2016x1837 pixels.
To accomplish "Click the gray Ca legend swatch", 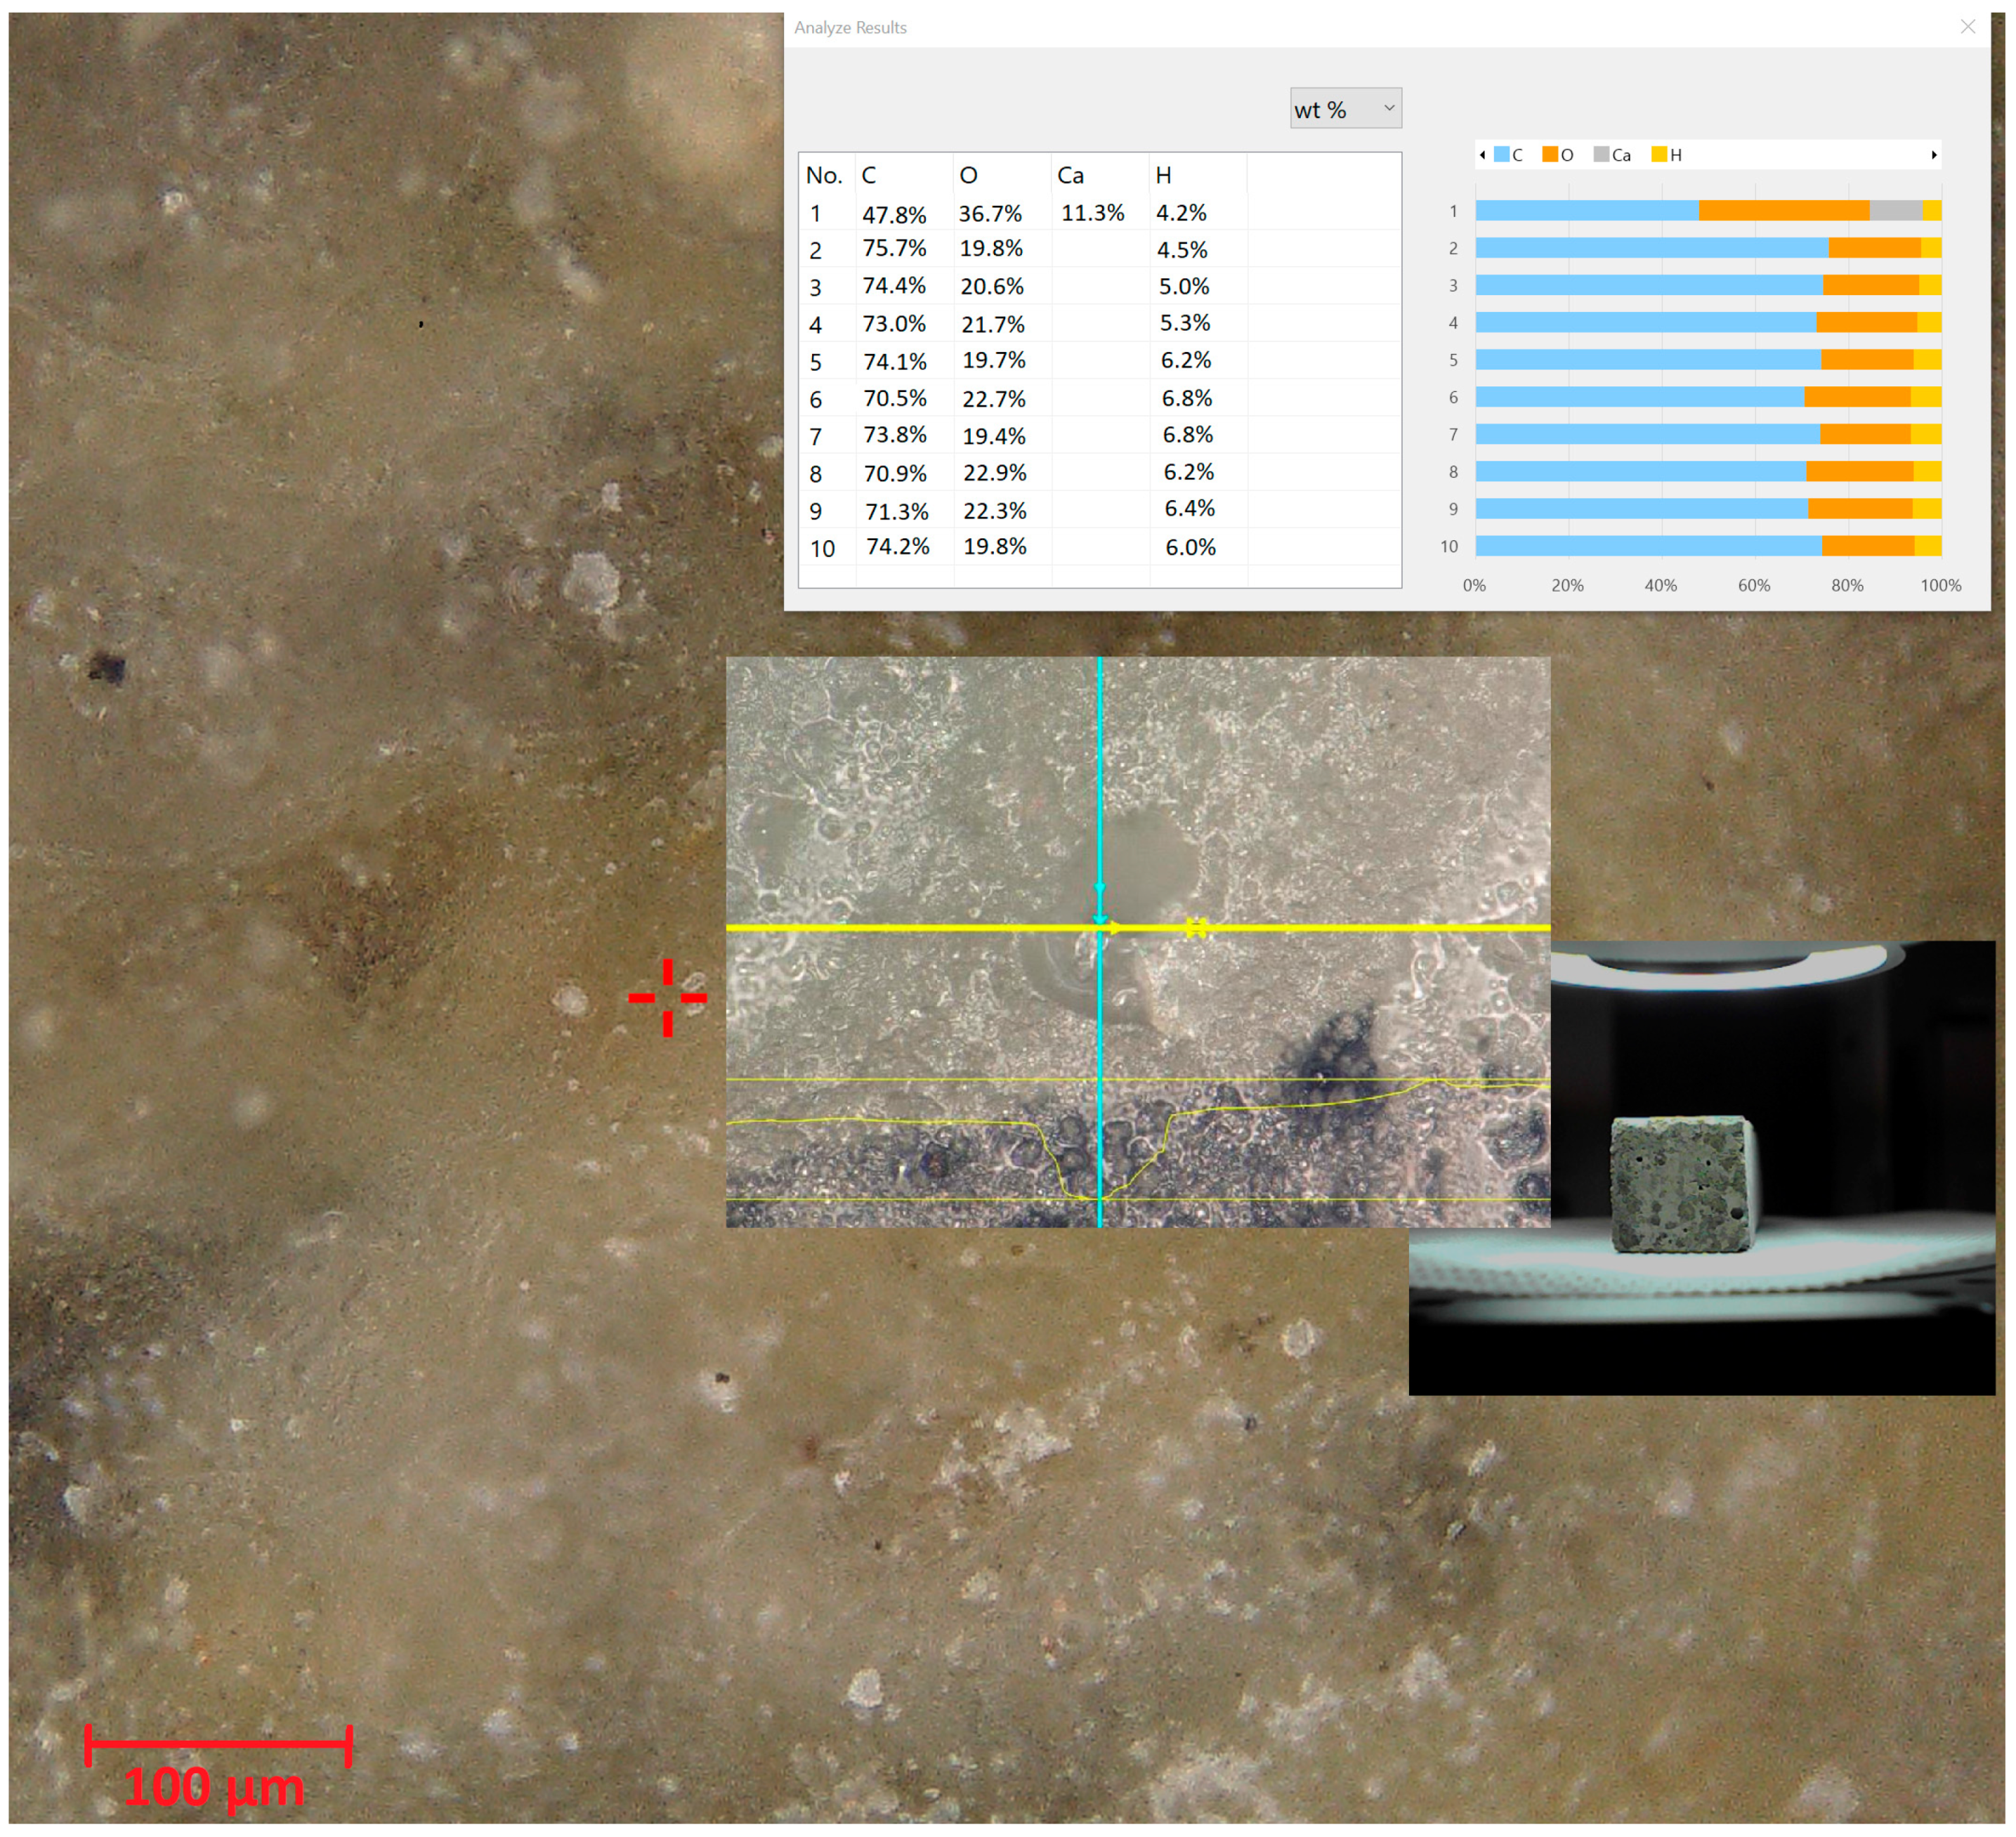I will (x=1601, y=155).
